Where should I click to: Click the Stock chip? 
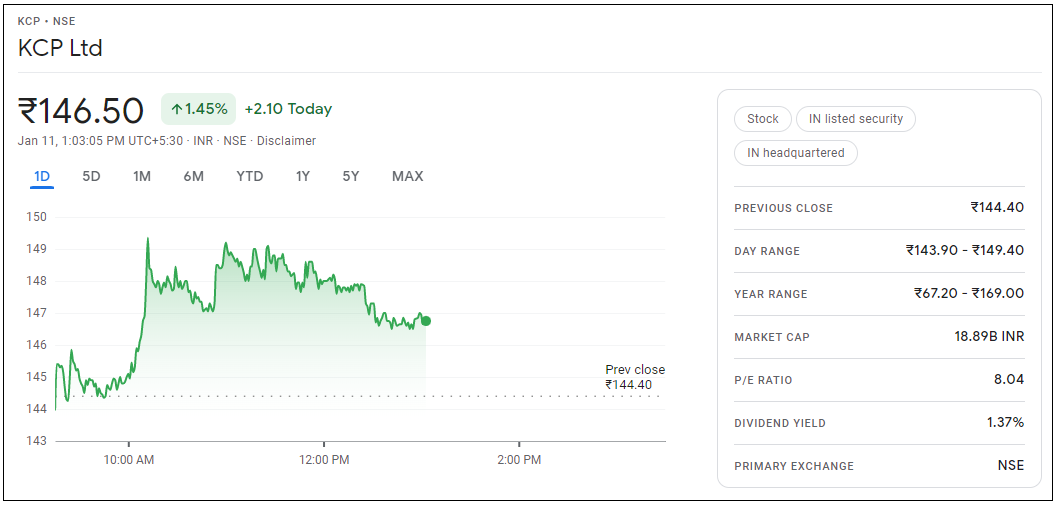tap(762, 119)
